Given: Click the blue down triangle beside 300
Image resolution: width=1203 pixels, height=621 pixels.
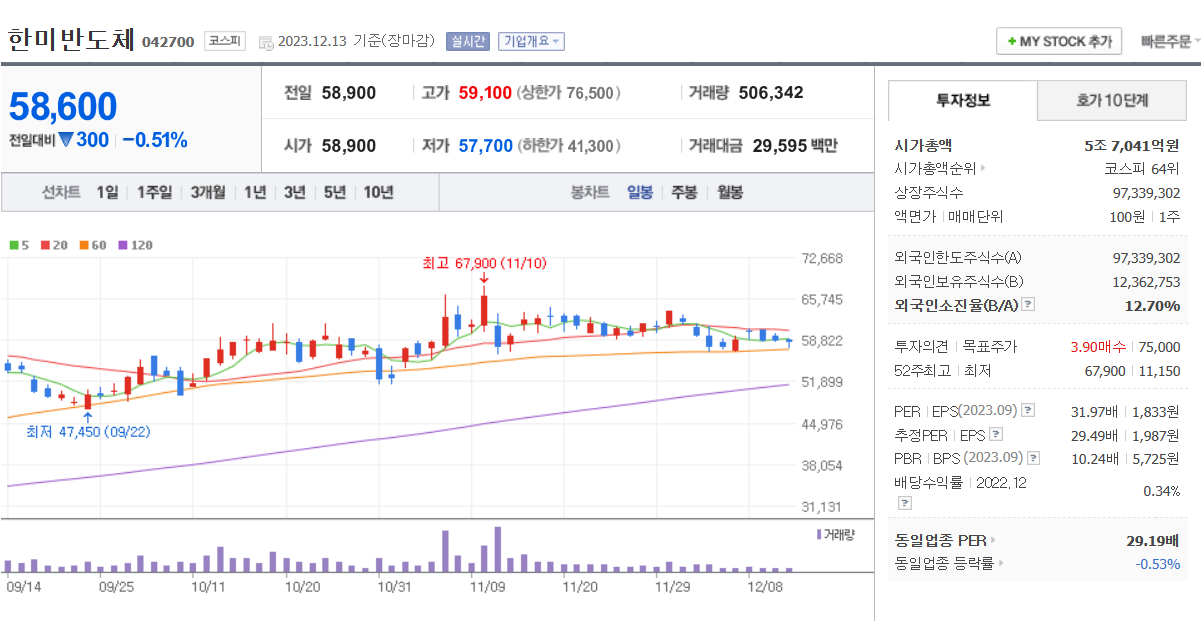Looking at the screenshot, I should click(66, 140).
